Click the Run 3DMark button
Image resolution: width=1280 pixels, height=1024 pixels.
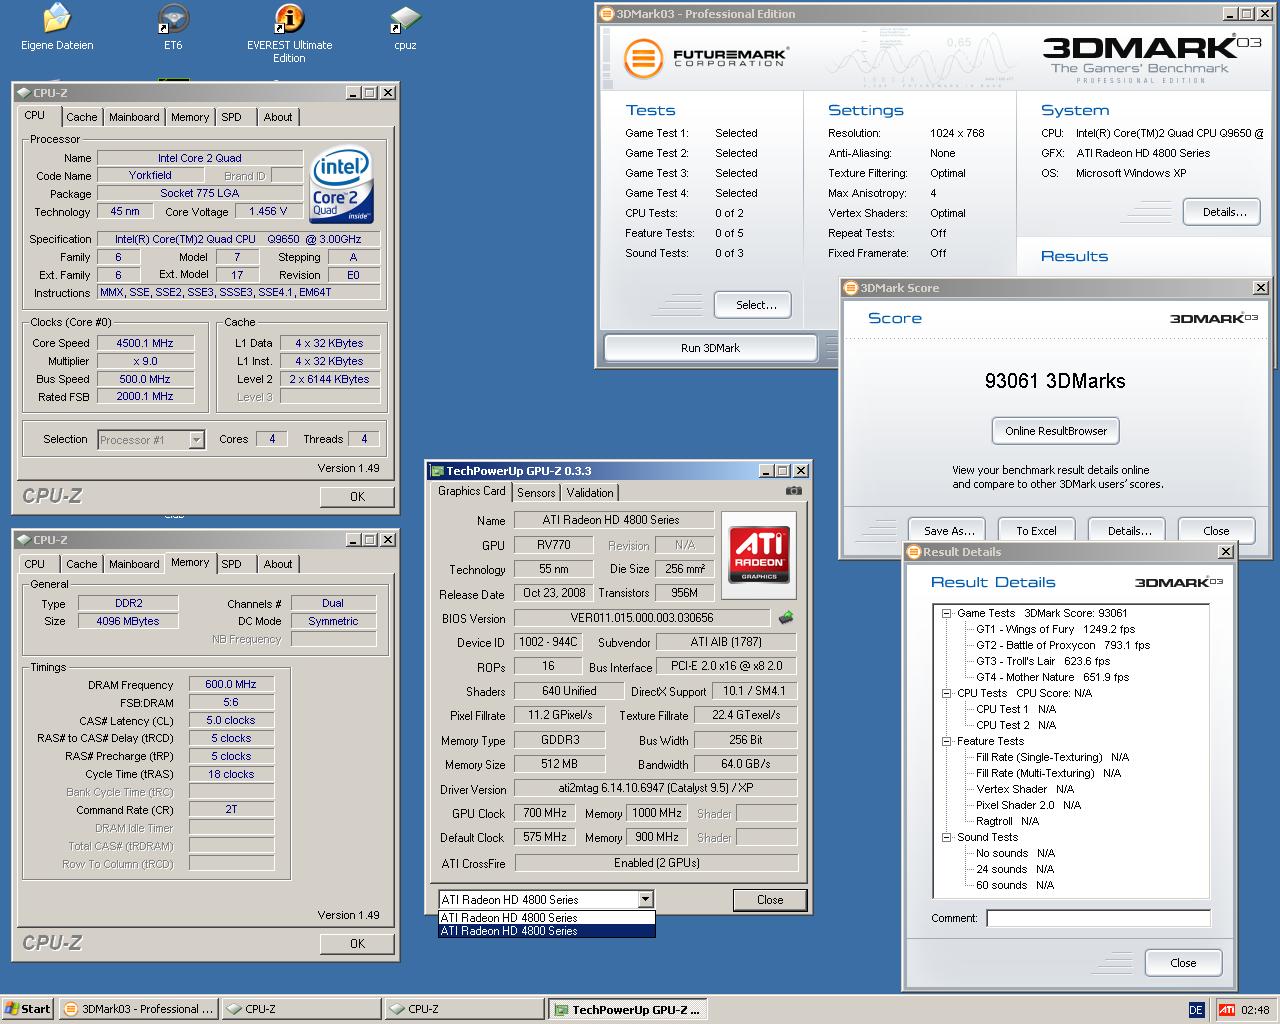coord(710,348)
